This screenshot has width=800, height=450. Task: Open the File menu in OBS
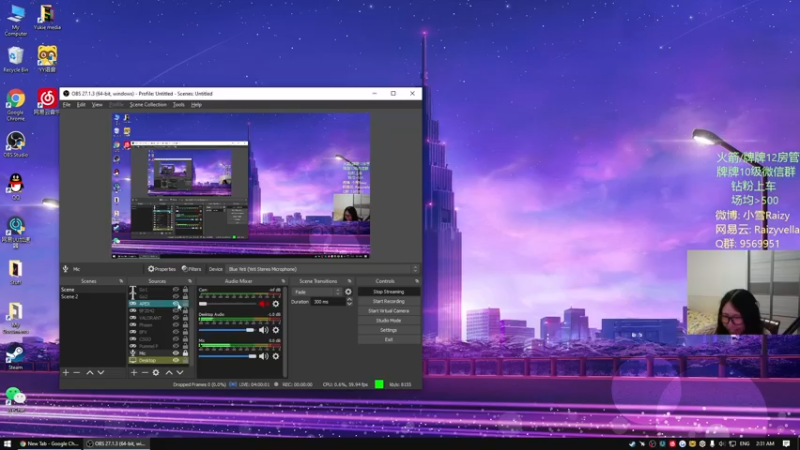67,105
